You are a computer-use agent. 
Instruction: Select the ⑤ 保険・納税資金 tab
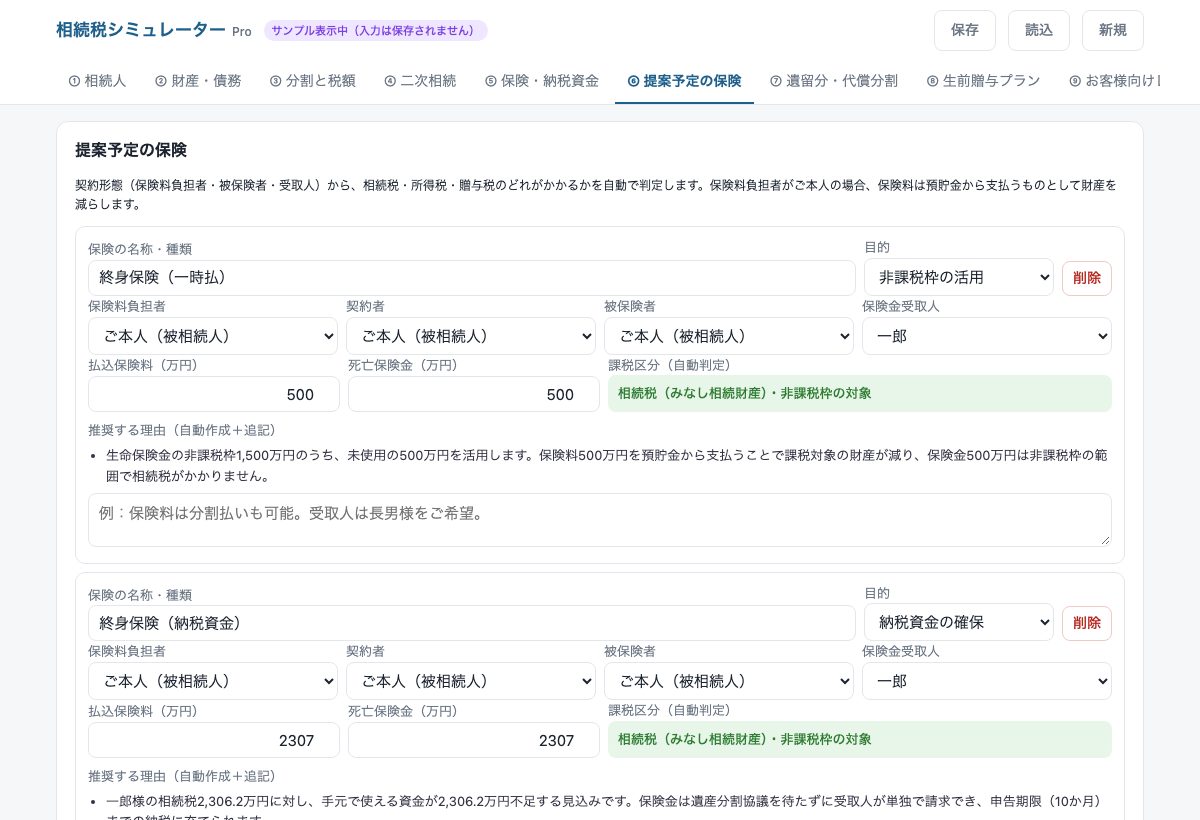coord(542,81)
